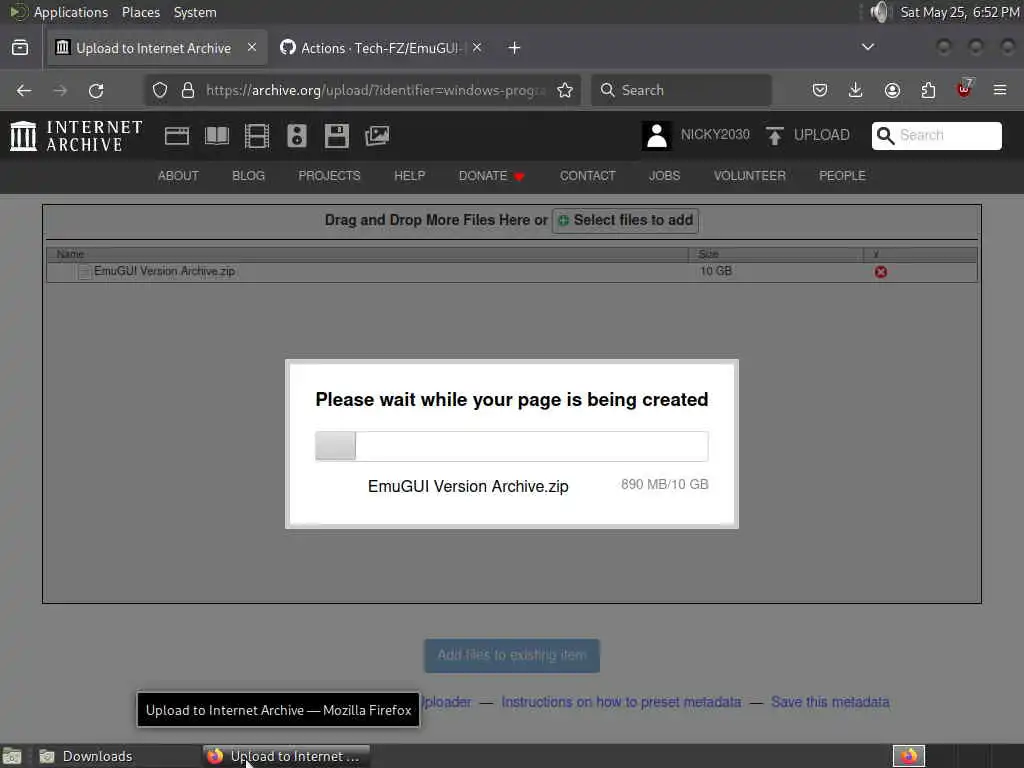Open the tracking protection shield icon
Viewport: 1024px width, 768px height.
pos(160,90)
